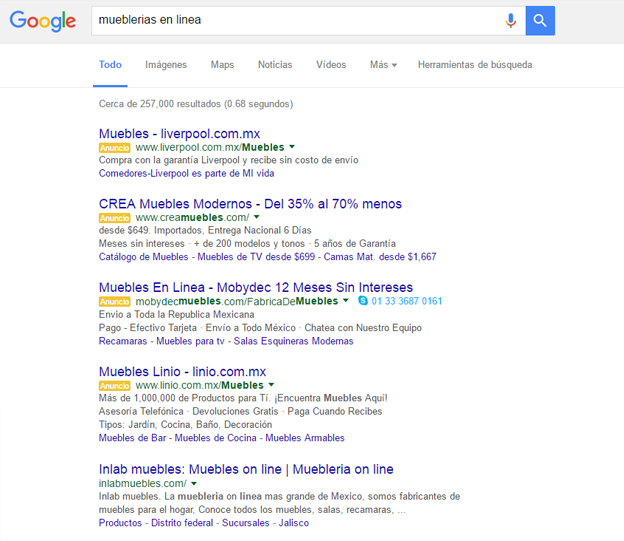Viewport: 624px width, 541px height.
Task: Expand arrow next to liverpool.com.mx/Muebles URL
Action: pyautogui.click(x=292, y=147)
